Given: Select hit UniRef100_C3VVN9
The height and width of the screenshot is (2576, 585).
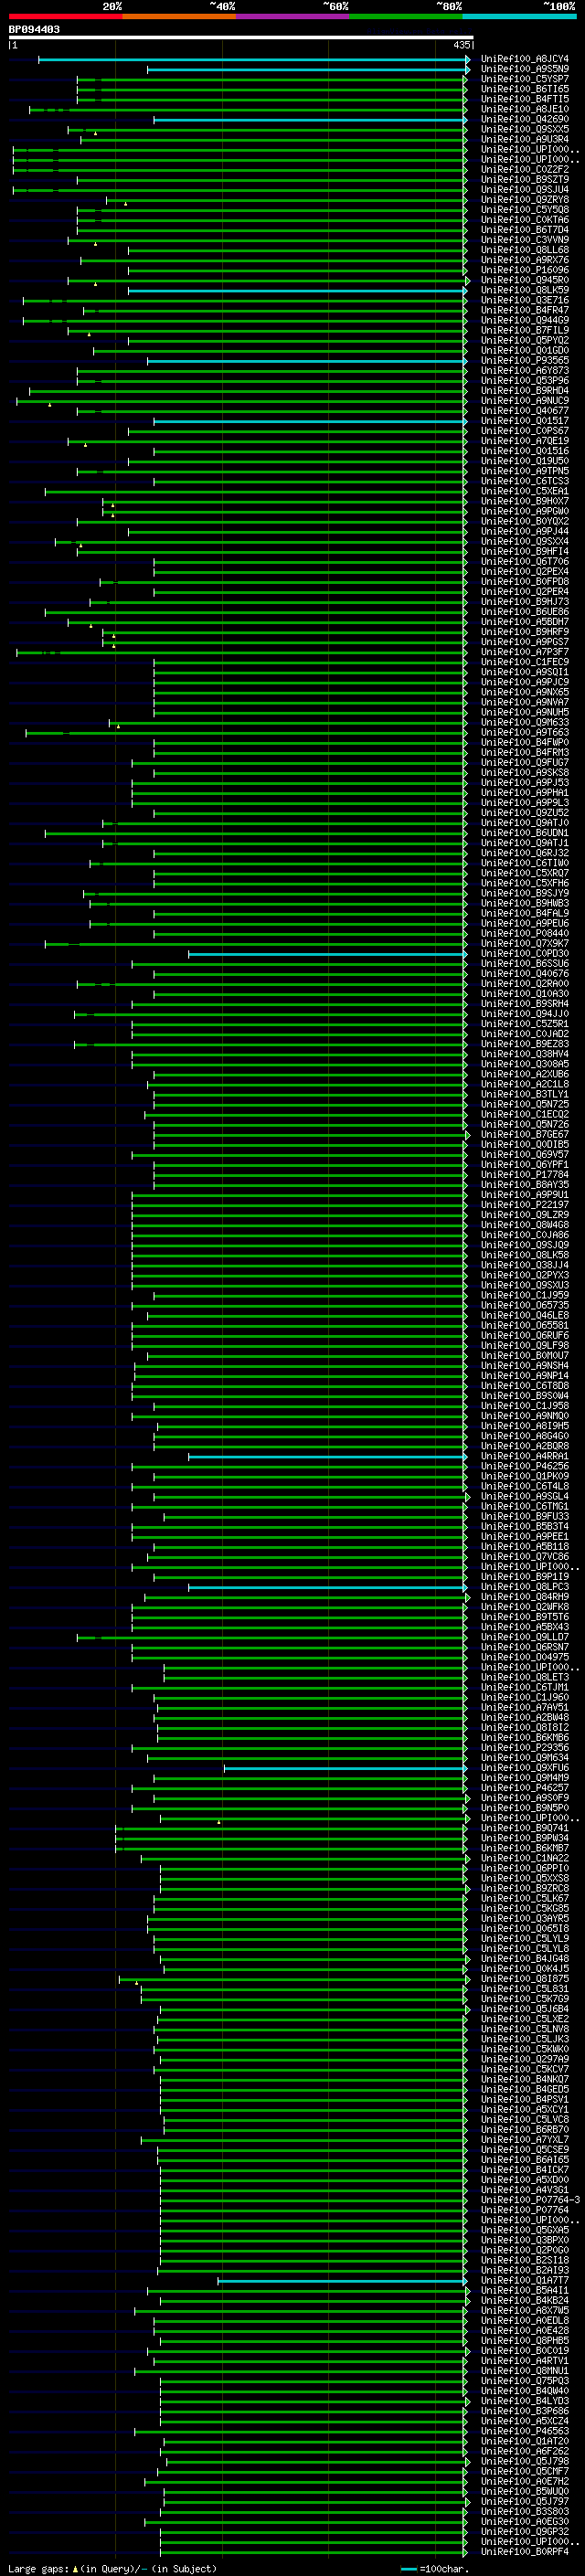Looking at the screenshot, I should click(x=525, y=240).
